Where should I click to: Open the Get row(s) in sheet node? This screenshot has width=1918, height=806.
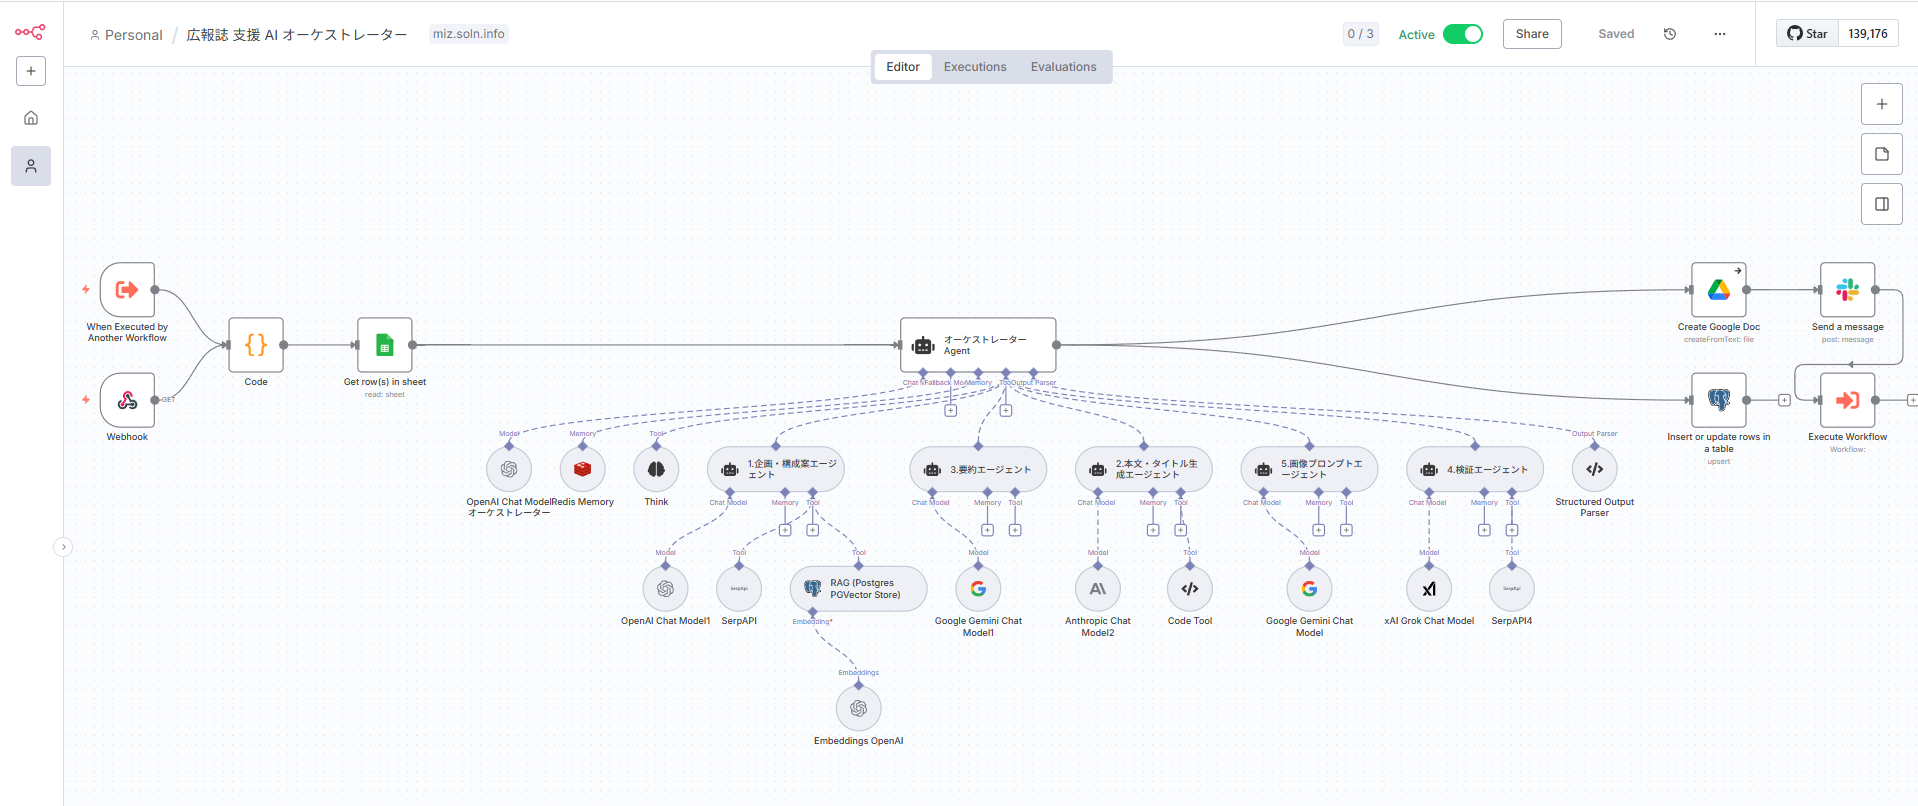pyautogui.click(x=384, y=345)
